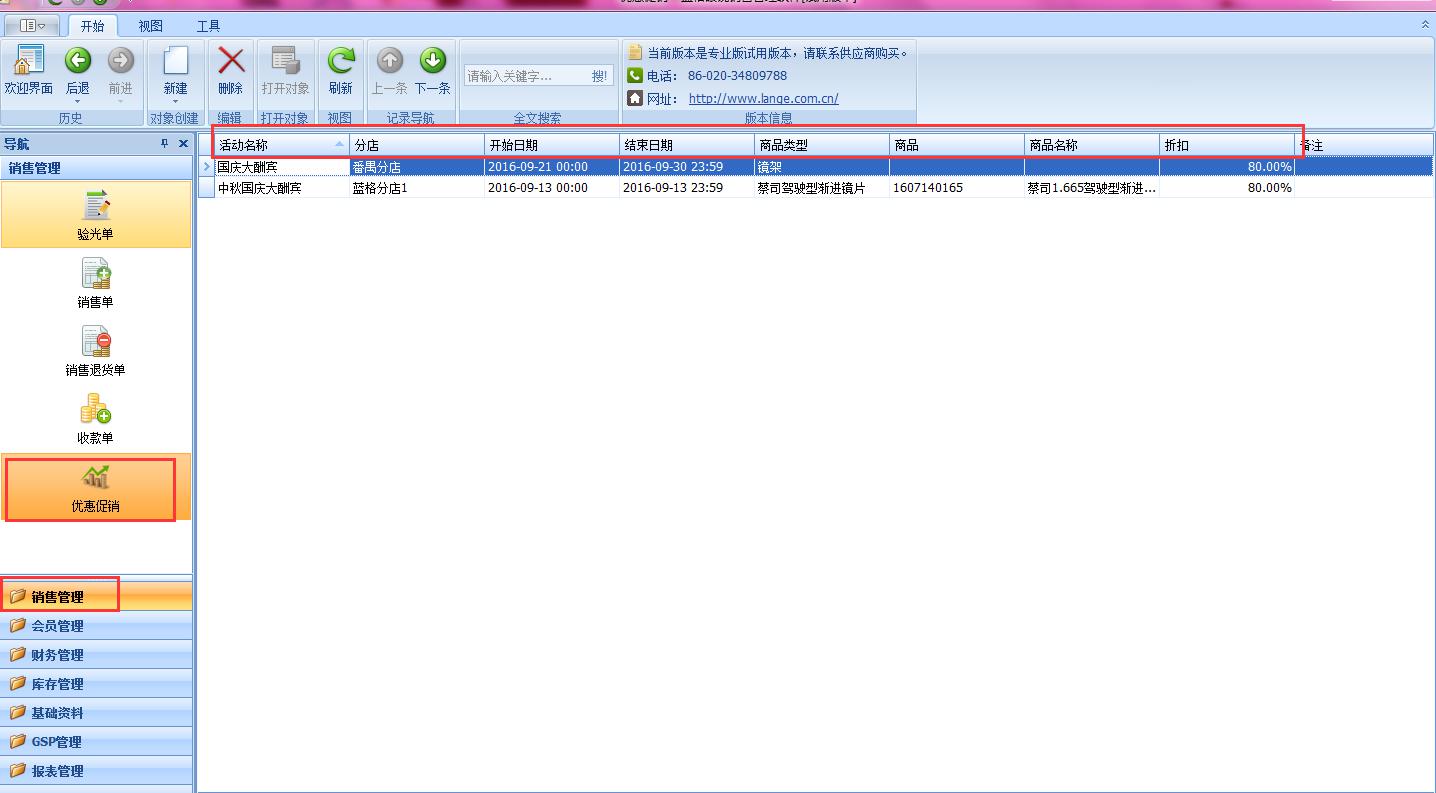Image resolution: width=1436 pixels, height=793 pixels.
Task: Open the 销售单 sales order icon
Action: pos(95,282)
